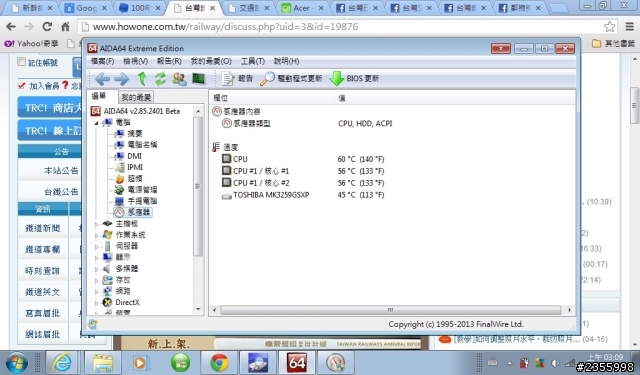Select 超頻 overclock tree item
This screenshot has width=640, height=375.
click(135, 178)
